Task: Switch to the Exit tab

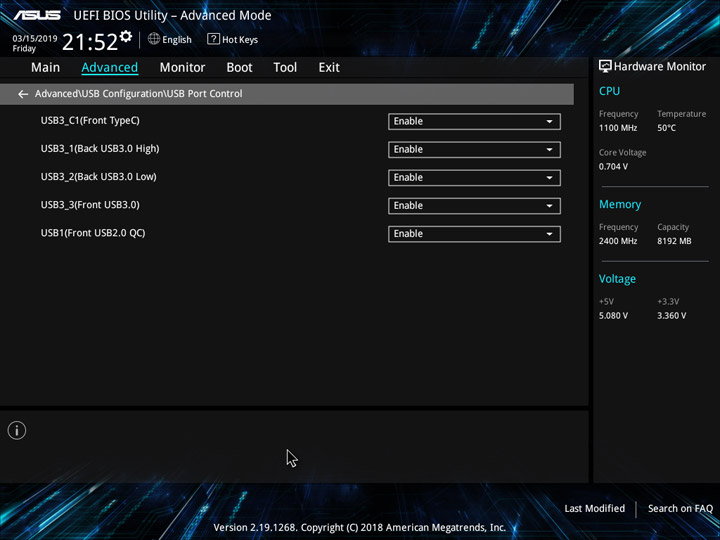Action: [329, 68]
